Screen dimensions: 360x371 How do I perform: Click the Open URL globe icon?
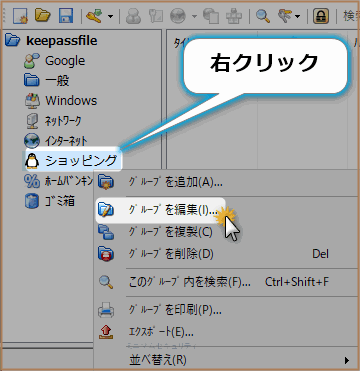[x=178, y=16]
